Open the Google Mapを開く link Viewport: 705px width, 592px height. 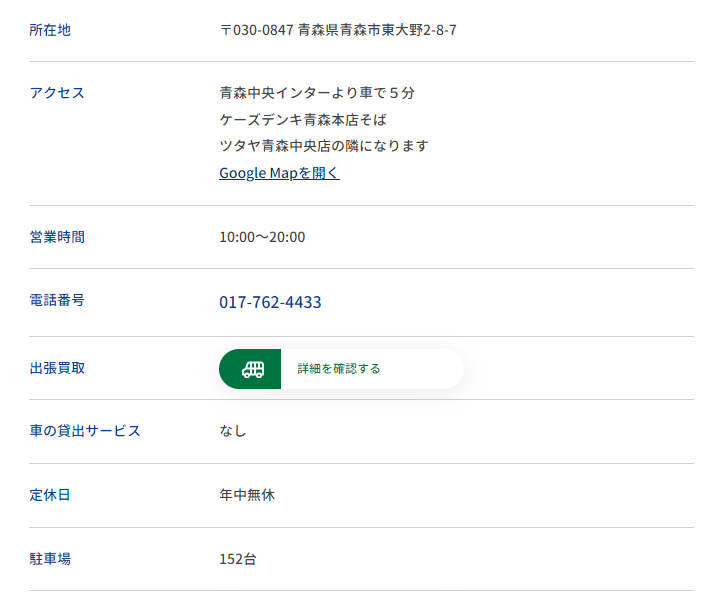[x=279, y=173]
